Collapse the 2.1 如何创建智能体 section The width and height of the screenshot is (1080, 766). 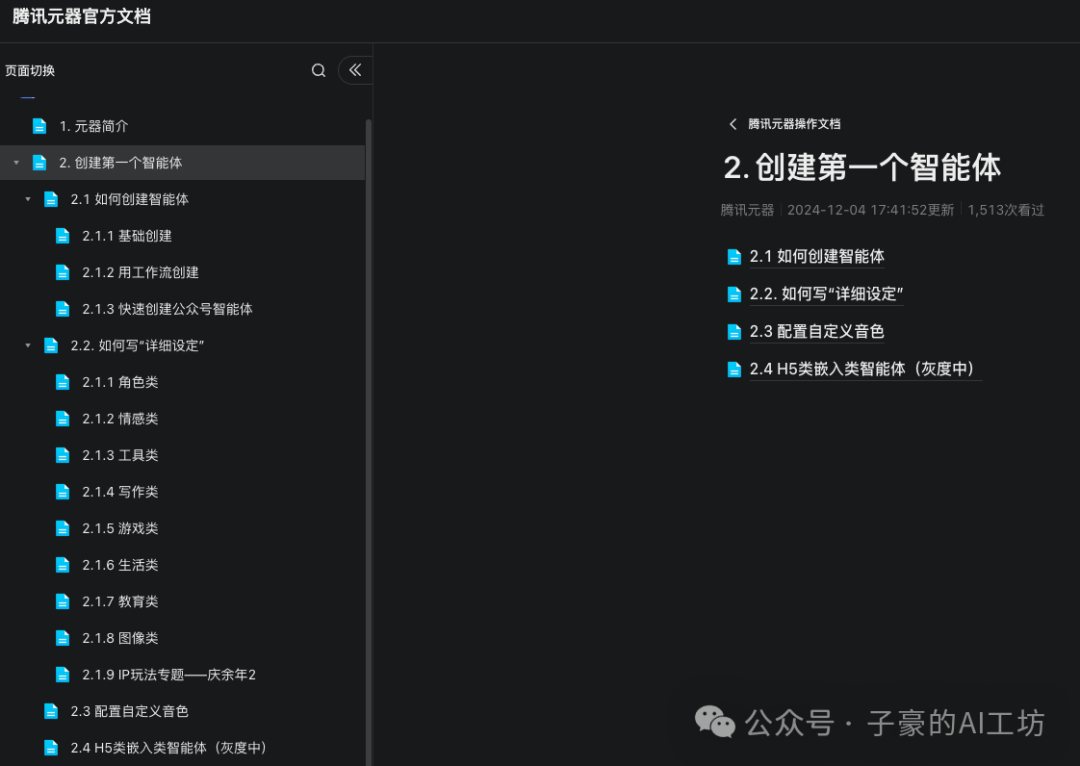pyautogui.click(x=27, y=199)
